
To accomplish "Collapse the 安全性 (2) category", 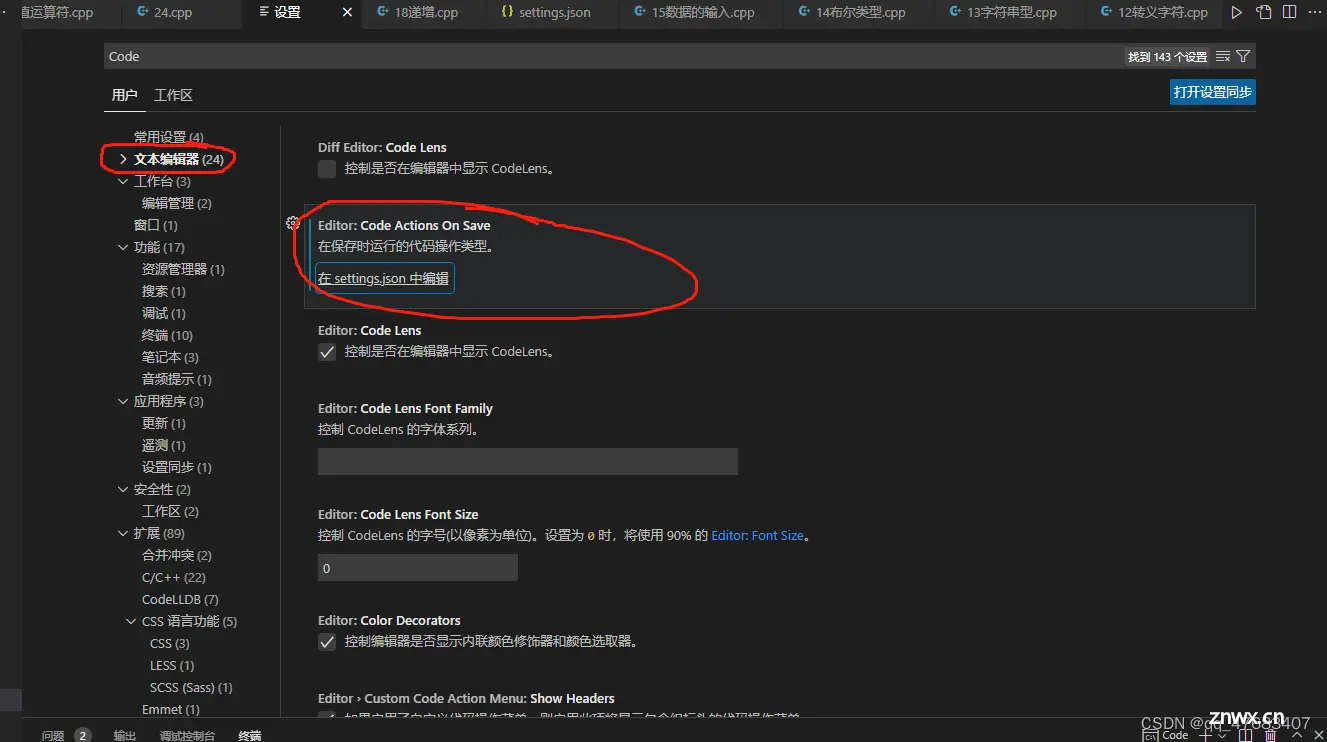I will pos(123,489).
